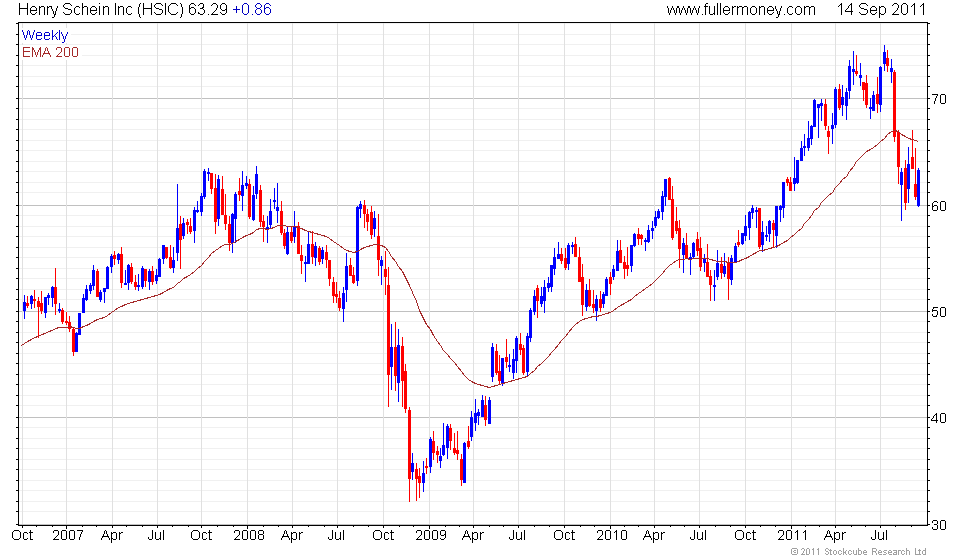Select the 50 price axis label
The width and height of the screenshot is (980, 560).
click(939, 312)
